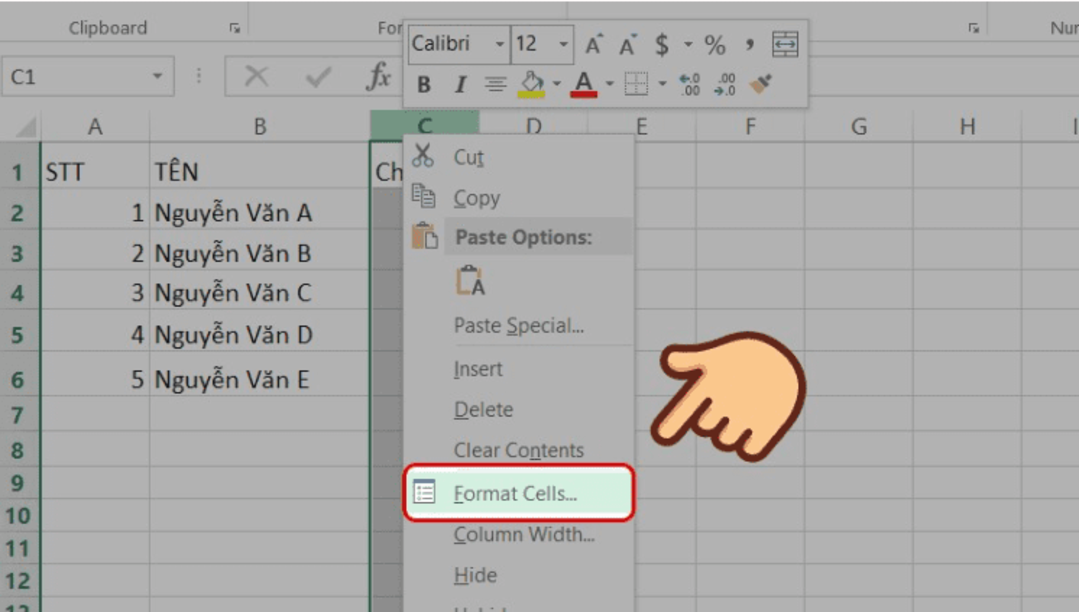This screenshot has width=1079, height=612.
Task: Open the Calibri font name dropdown
Action: pyautogui.click(x=500, y=45)
